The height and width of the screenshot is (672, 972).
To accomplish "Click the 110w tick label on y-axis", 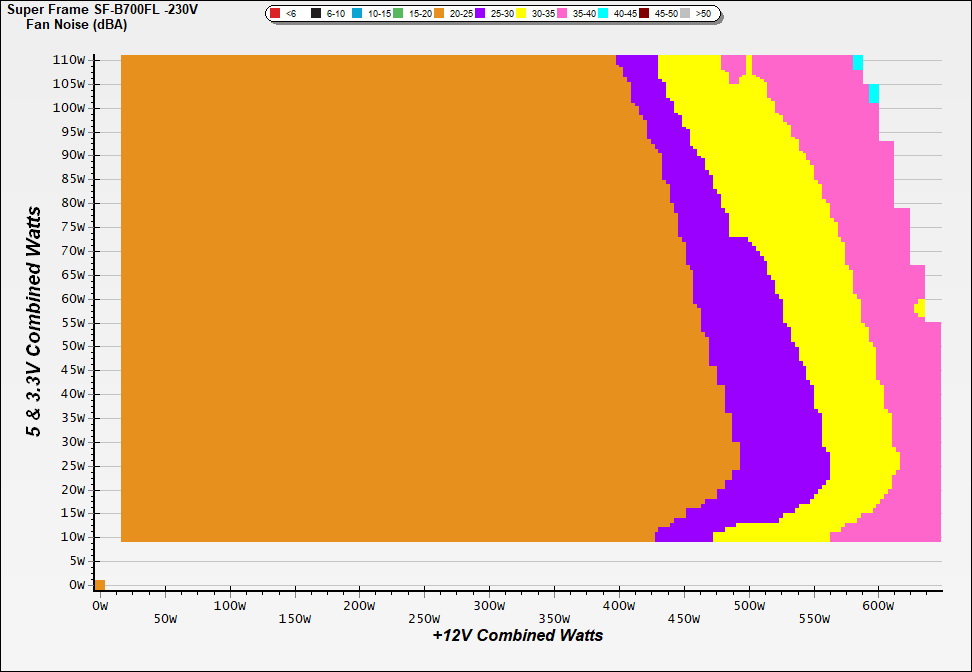I will (x=71, y=60).
